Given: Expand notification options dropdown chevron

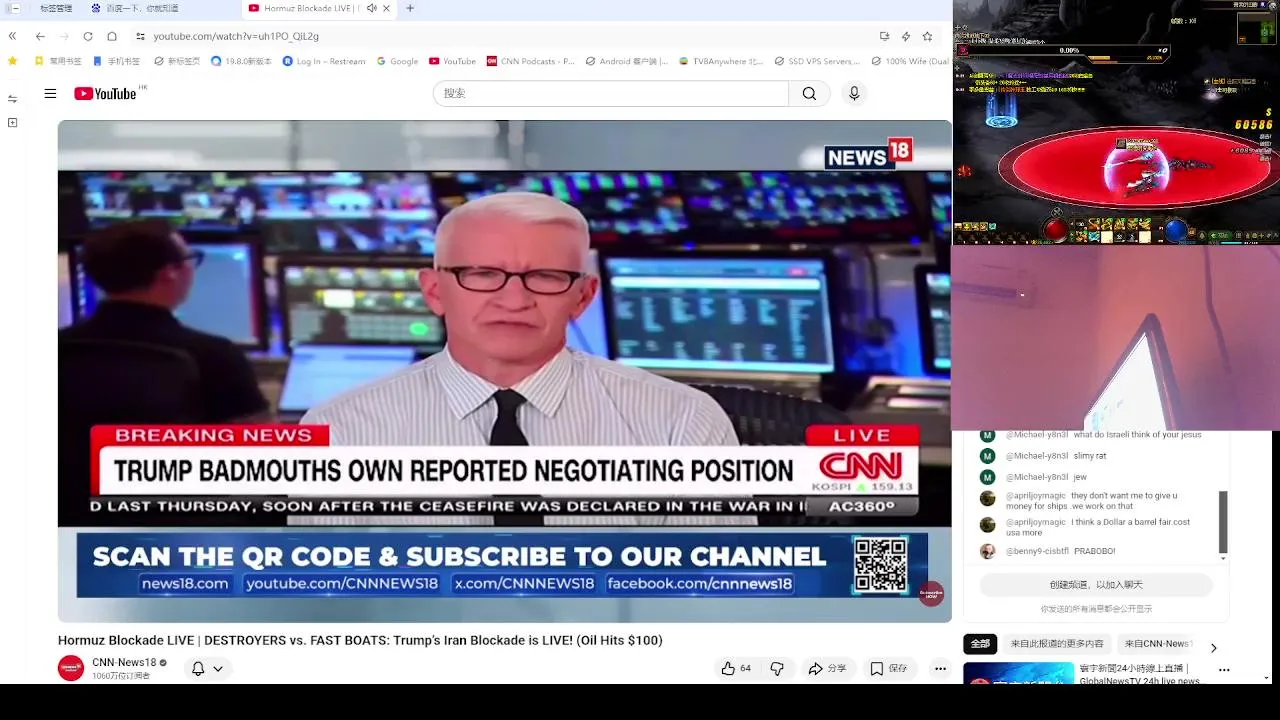Looking at the screenshot, I should point(218,669).
